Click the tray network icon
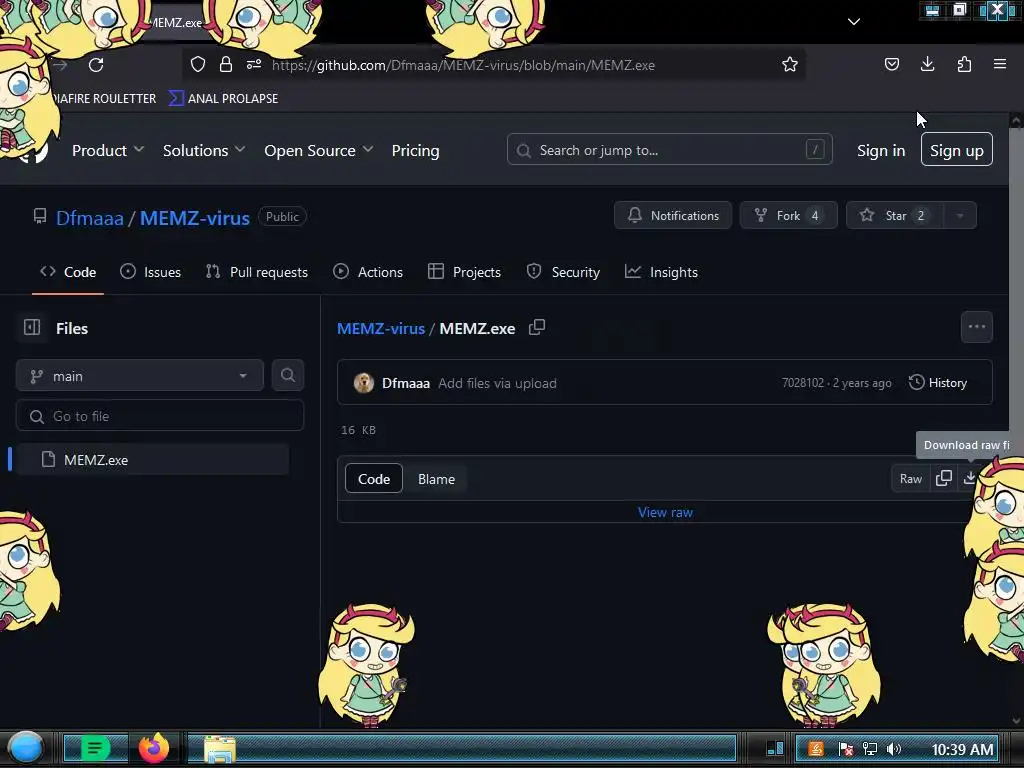The width and height of the screenshot is (1024, 768). point(869,749)
